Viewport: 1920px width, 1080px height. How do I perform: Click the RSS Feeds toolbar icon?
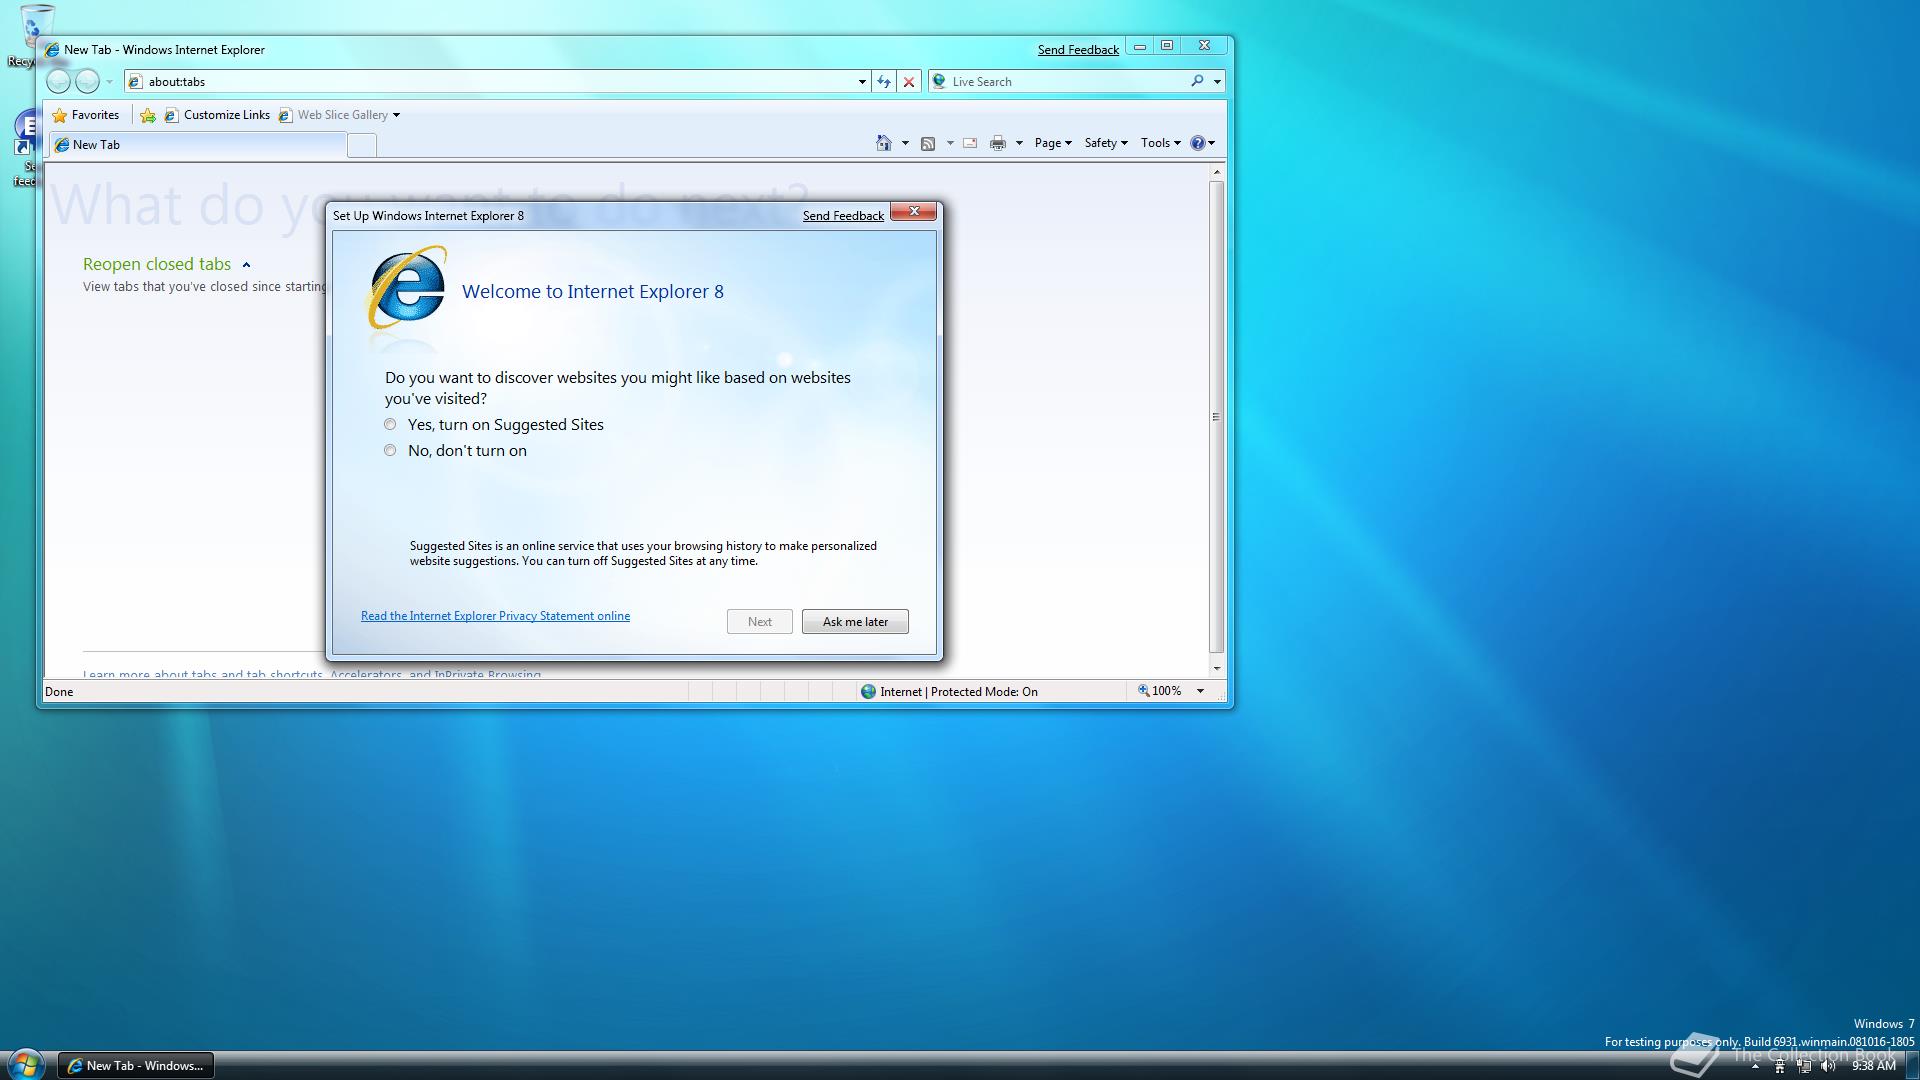click(x=928, y=143)
